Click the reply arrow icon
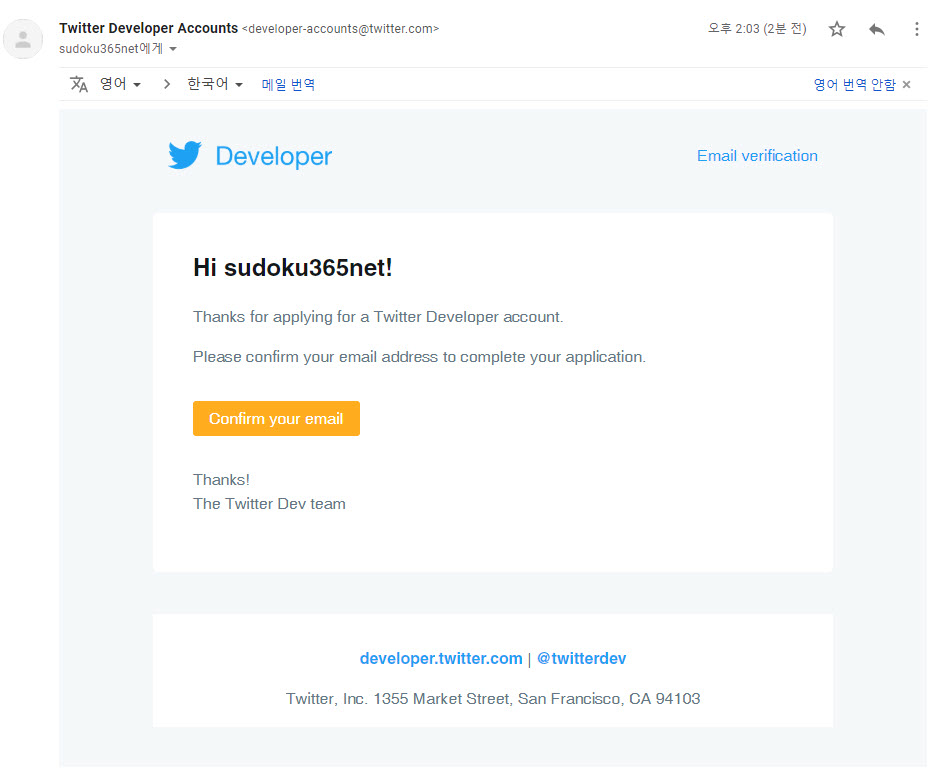This screenshot has height=769, width=949. pos(877,29)
